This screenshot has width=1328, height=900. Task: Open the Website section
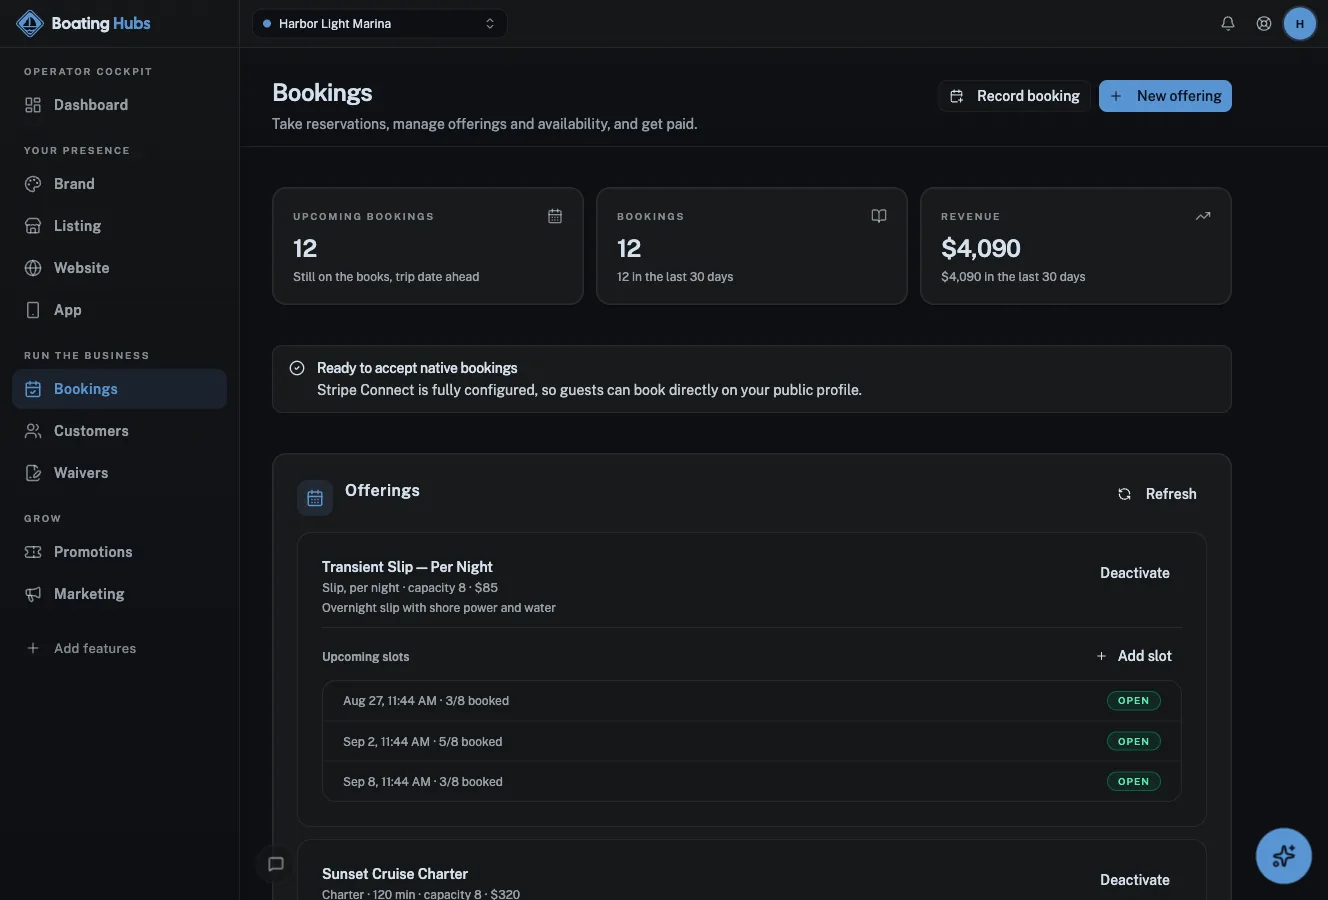click(120, 268)
